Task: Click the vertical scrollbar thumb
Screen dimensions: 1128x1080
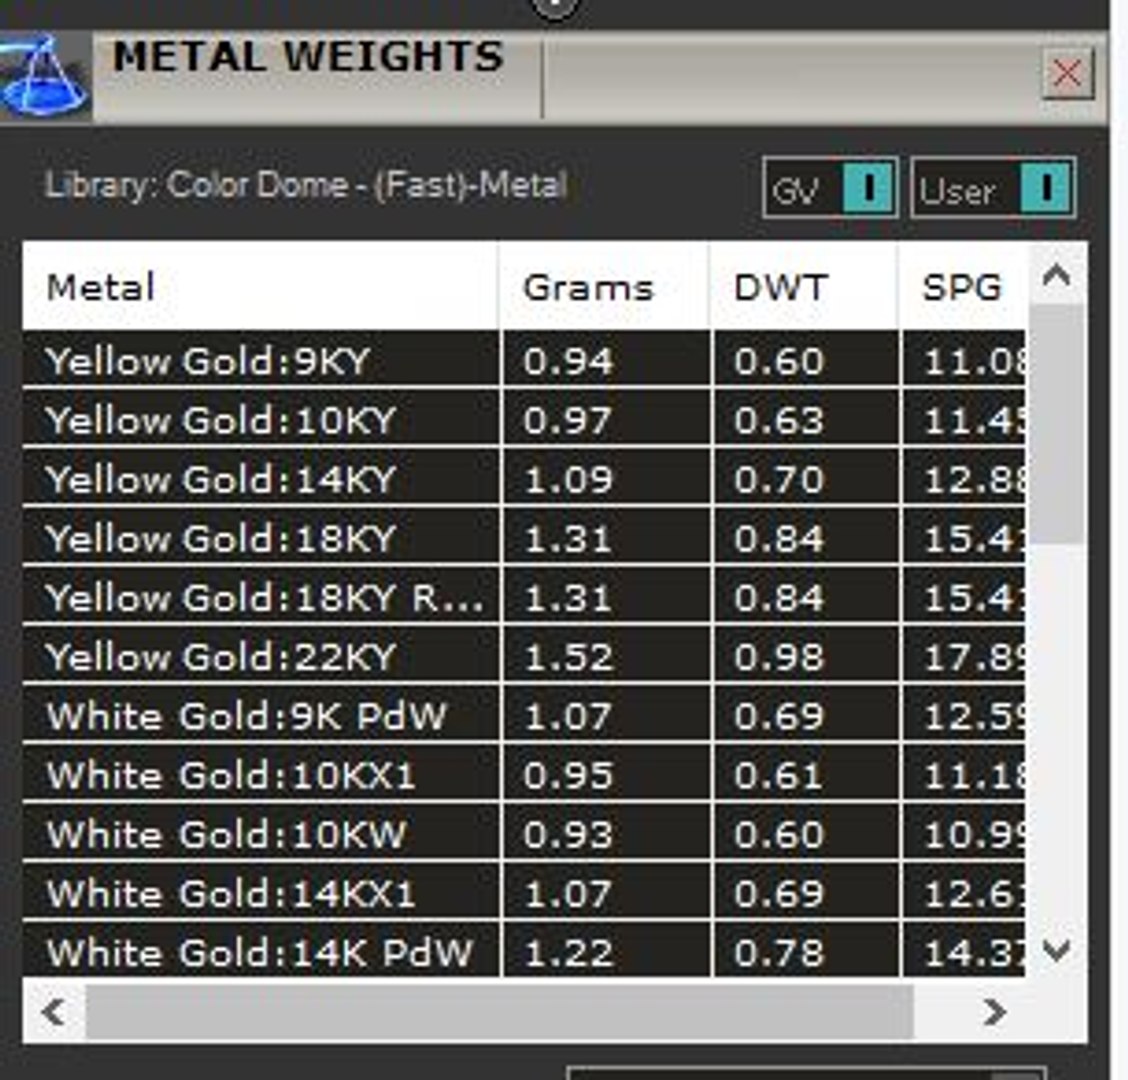Action: [x=1056, y=425]
